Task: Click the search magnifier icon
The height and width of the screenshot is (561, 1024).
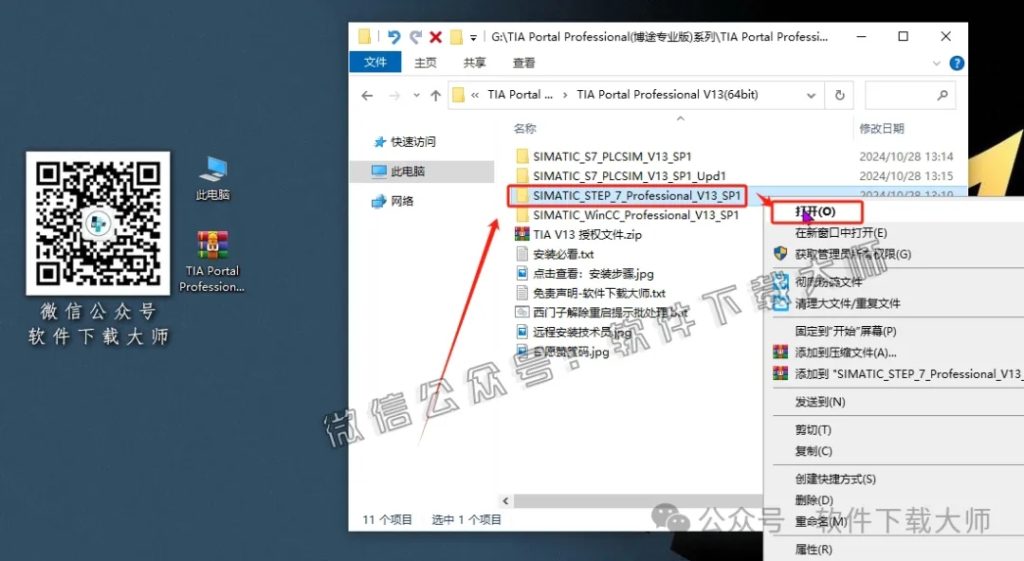Action: pyautogui.click(x=942, y=95)
